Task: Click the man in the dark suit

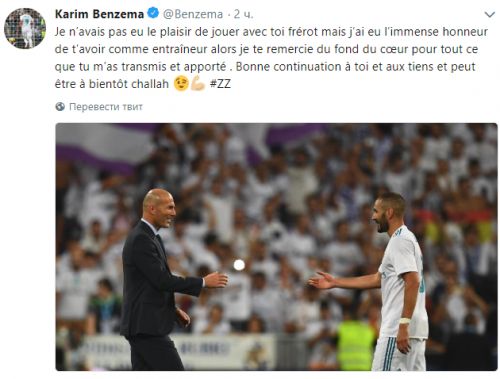Action: 160,280
